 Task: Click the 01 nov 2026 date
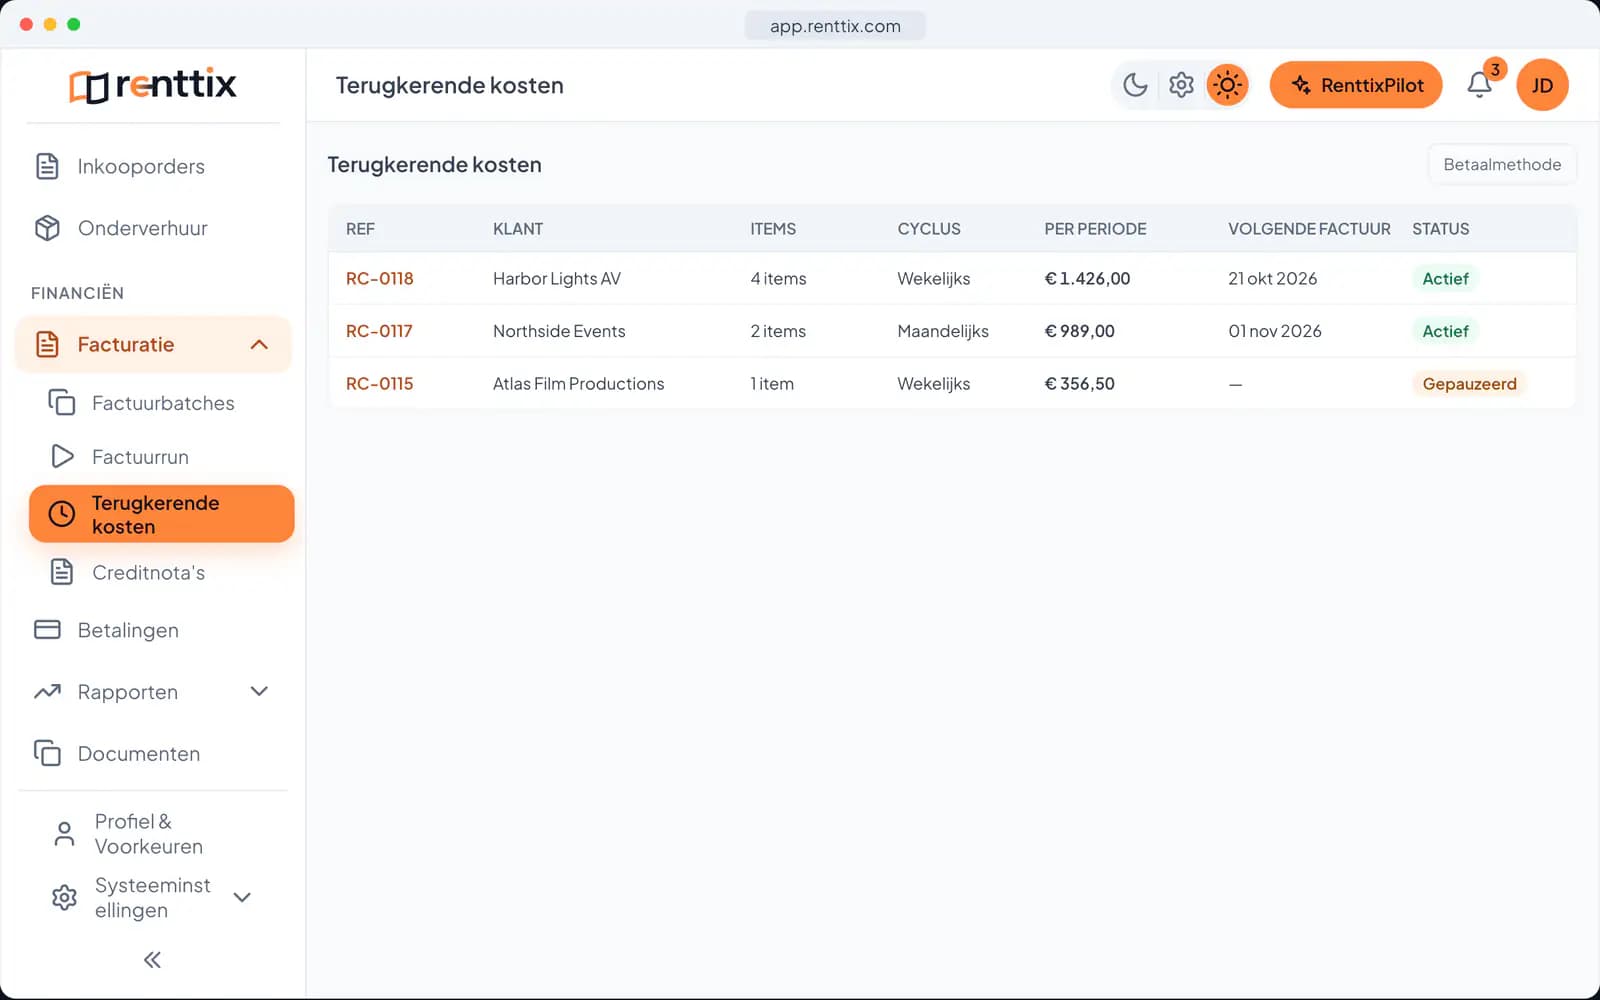point(1275,331)
